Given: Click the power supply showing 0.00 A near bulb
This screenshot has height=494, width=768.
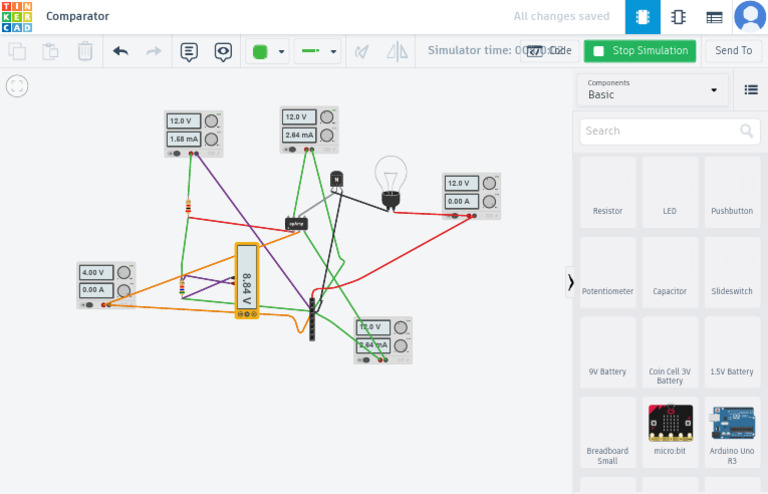Looking at the screenshot, I should [x=471, y=196].
